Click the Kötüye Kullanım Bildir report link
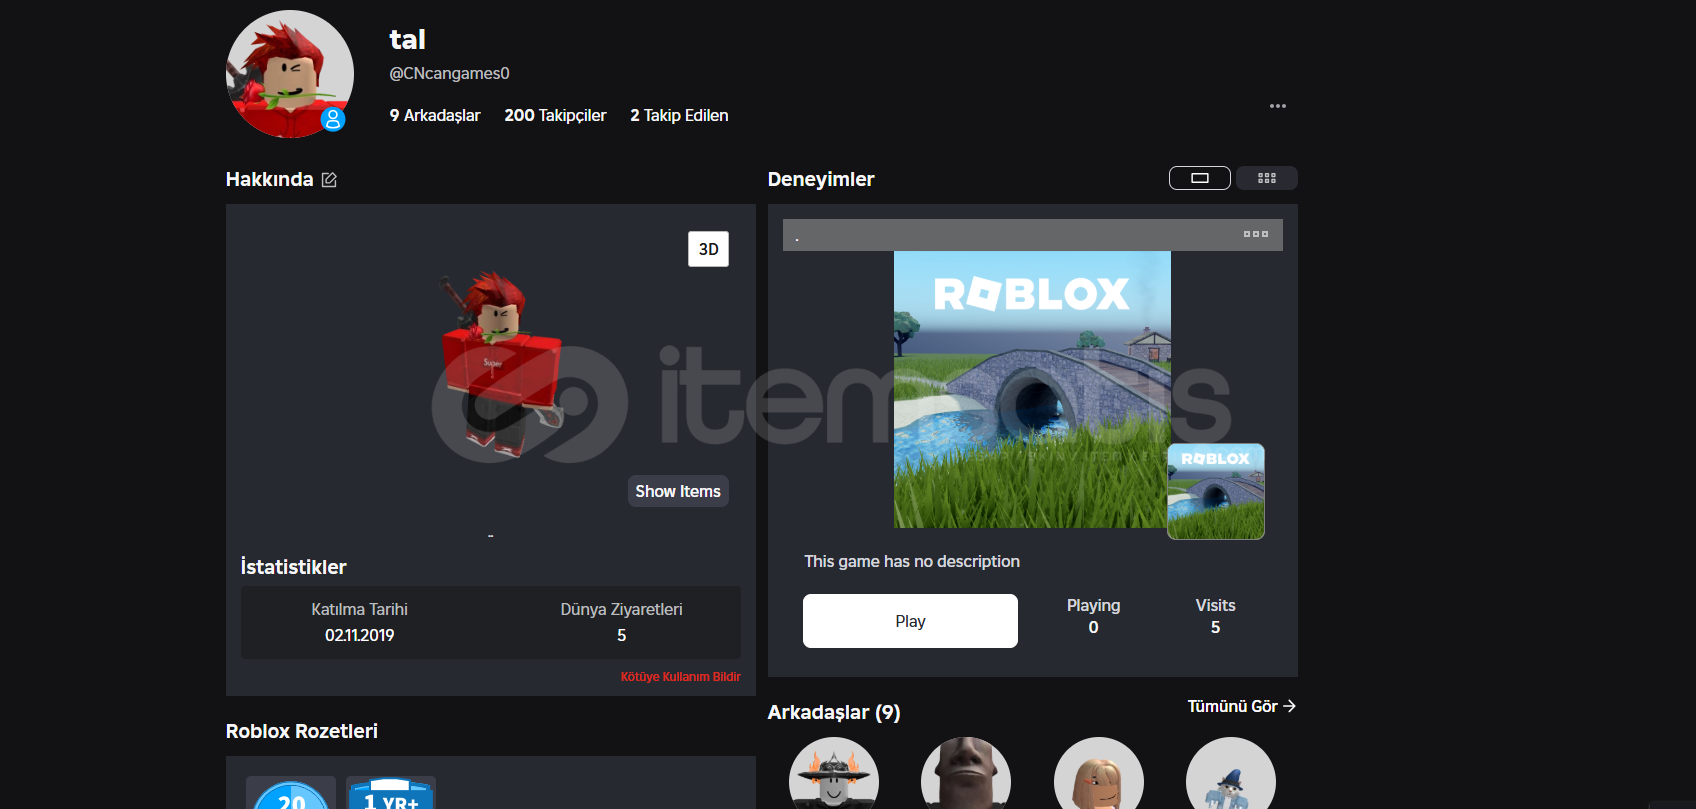Screen dimensions: 1696x809 (x=680, y=677)
